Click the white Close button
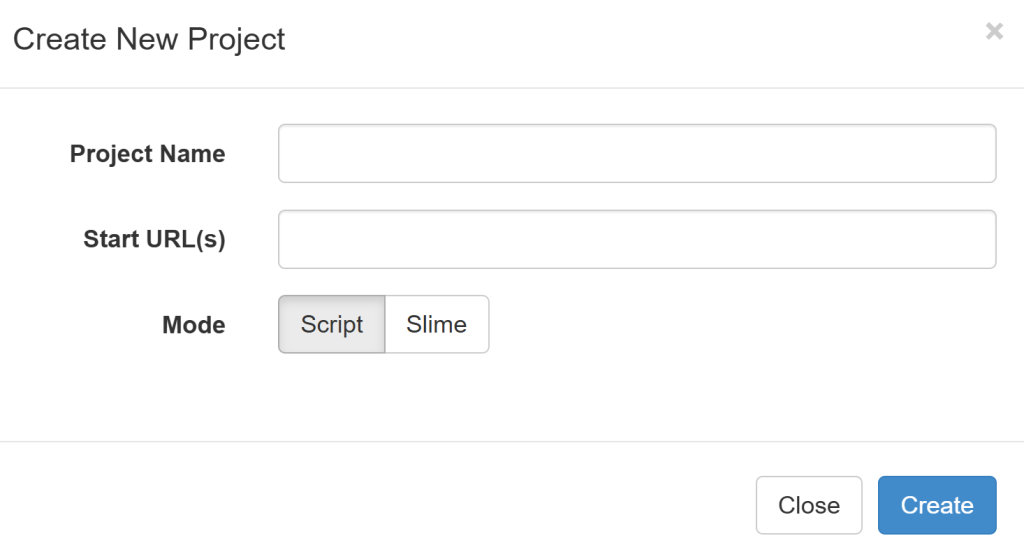1024x559 pixels. (809, 505)
